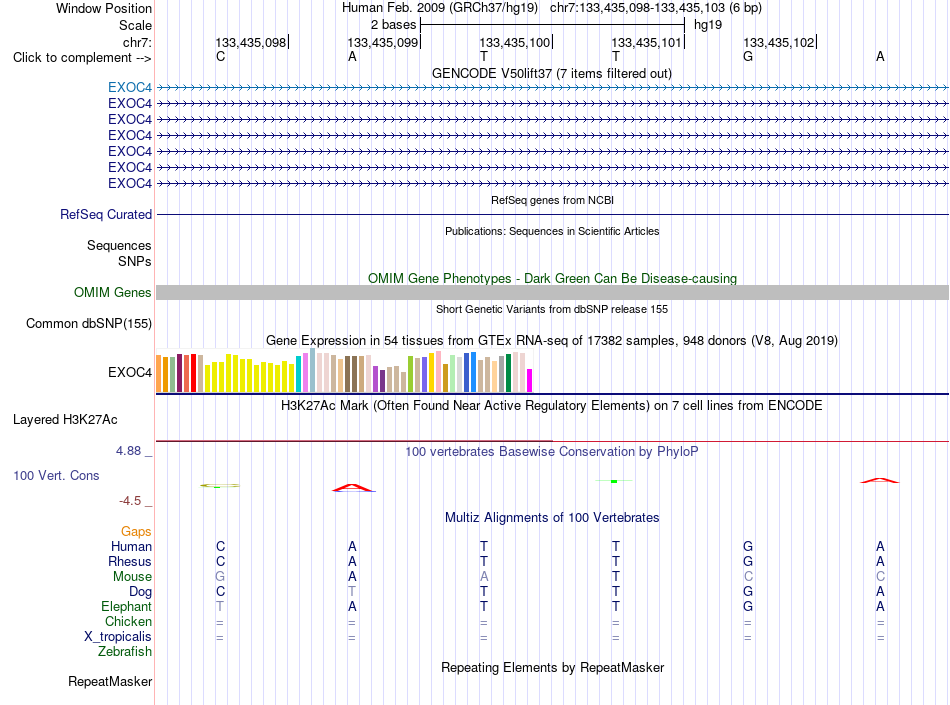Image resolution: width=950 pixels, height=705 pixels.
Task: Click the 'RefSeq genes from NCBI' title
Action: click(552, 200)
